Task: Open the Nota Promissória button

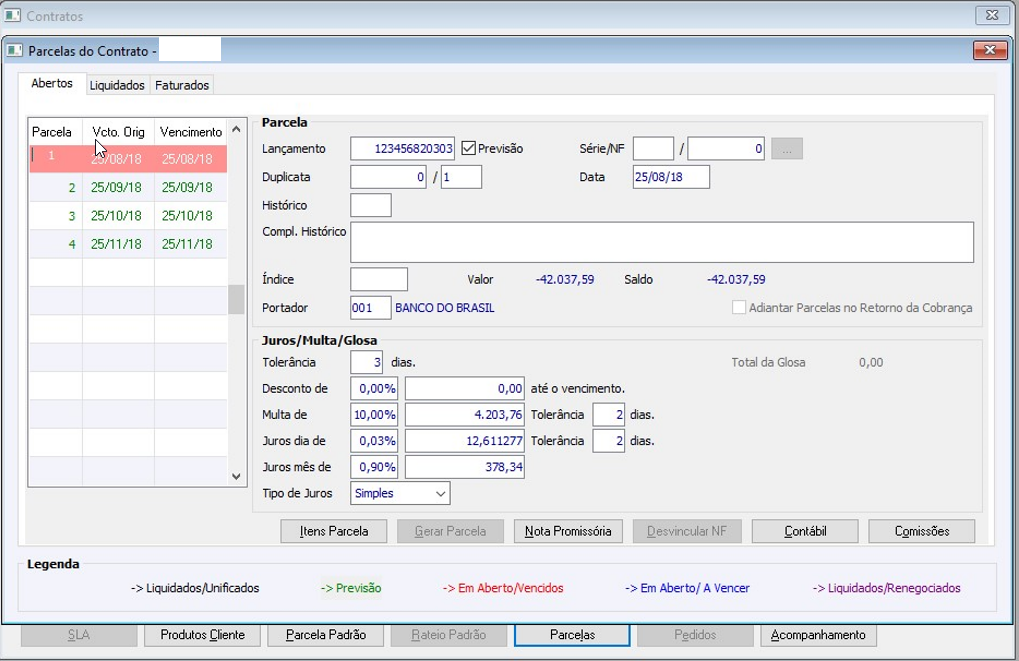Action: click(568, 531)
